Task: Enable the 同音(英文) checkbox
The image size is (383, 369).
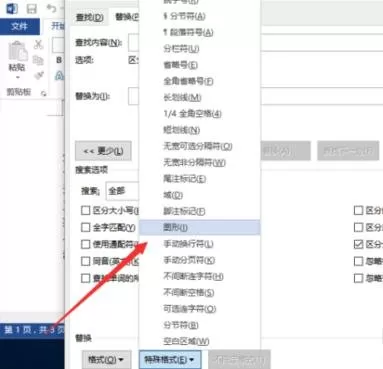Action: coord(86,261)
